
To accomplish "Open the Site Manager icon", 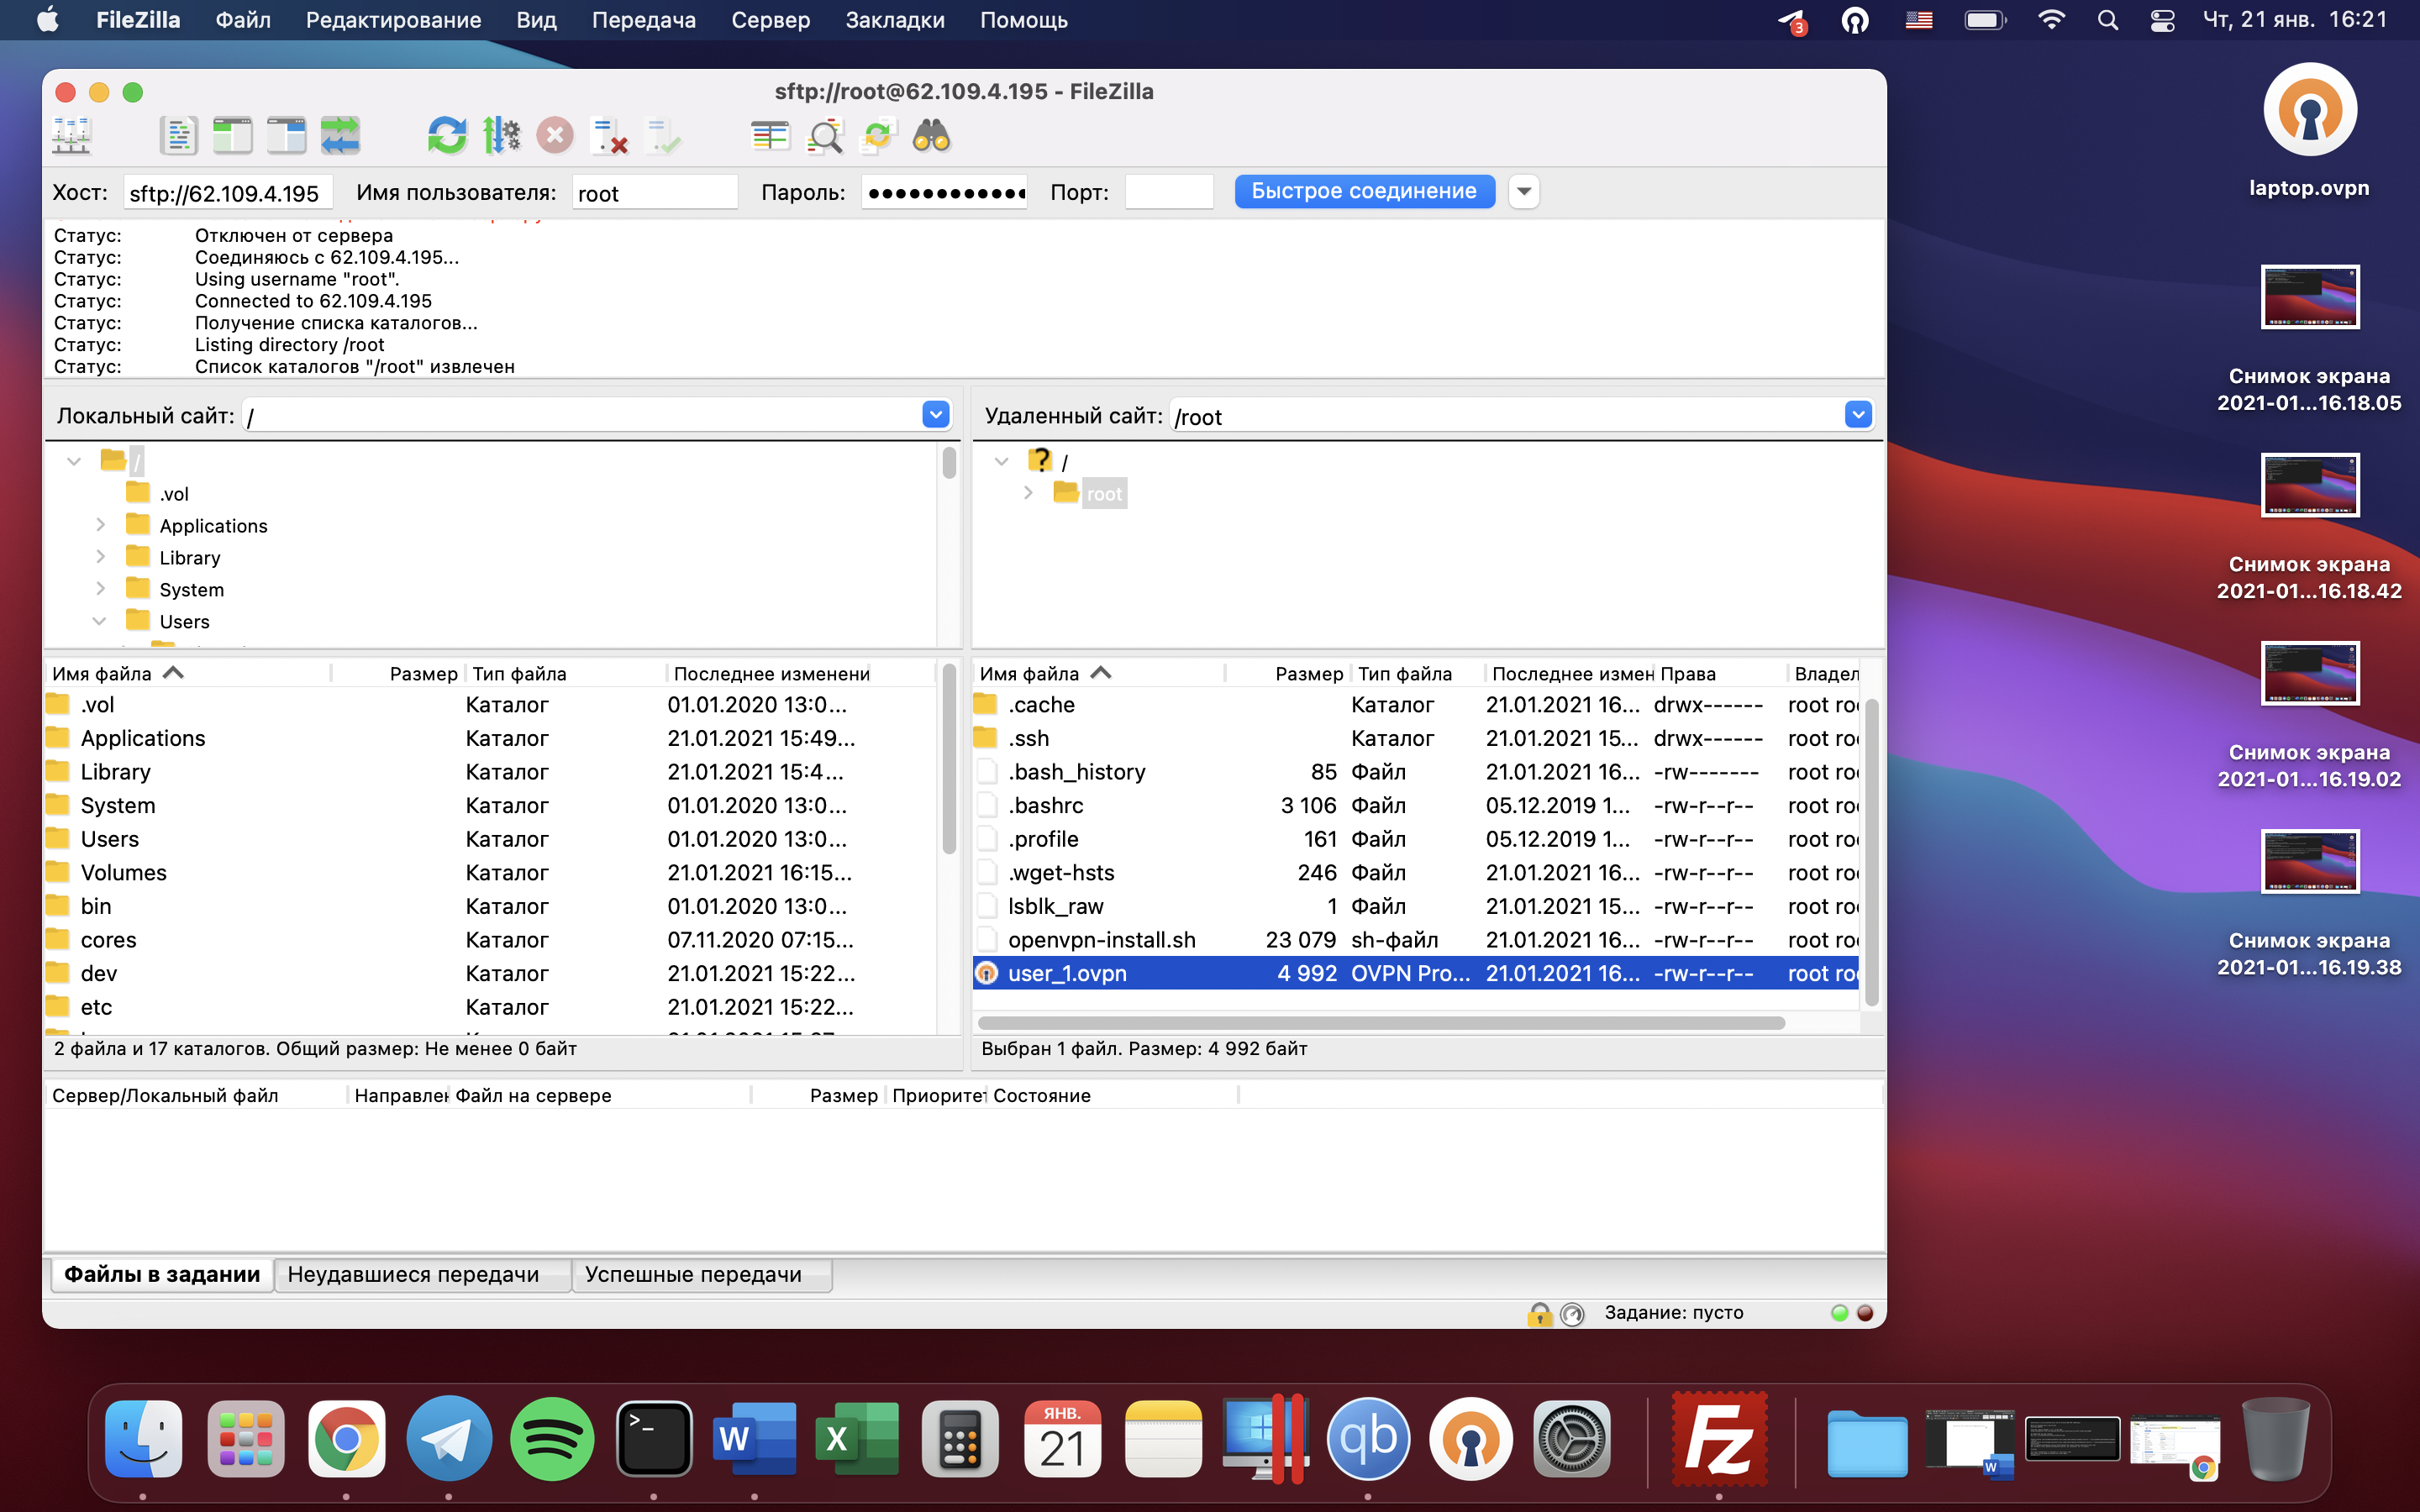I will [x=72, y=136].
